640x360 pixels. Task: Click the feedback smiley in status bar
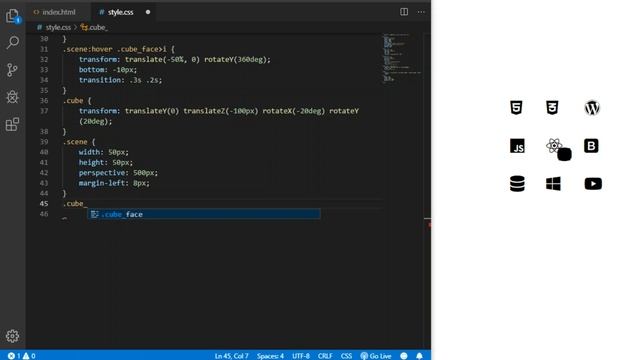[404, 356]
